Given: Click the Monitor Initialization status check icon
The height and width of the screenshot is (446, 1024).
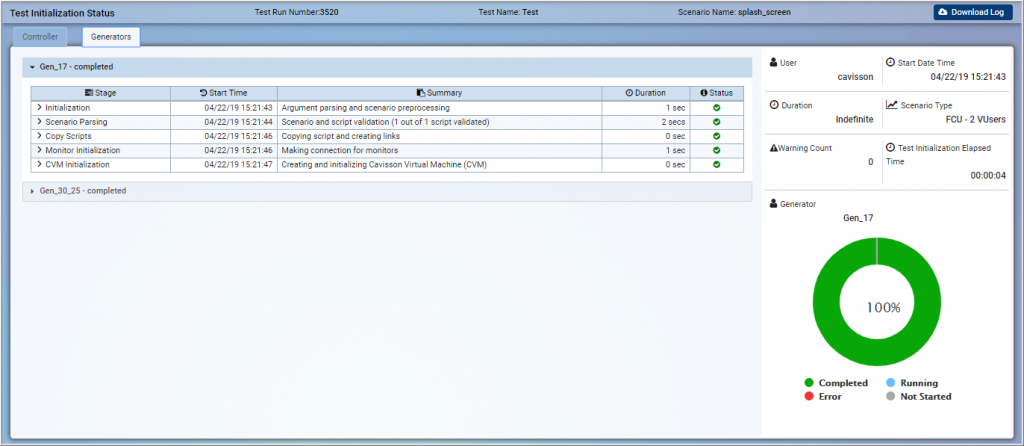Looking at the screenshot, I should point(716,150).
